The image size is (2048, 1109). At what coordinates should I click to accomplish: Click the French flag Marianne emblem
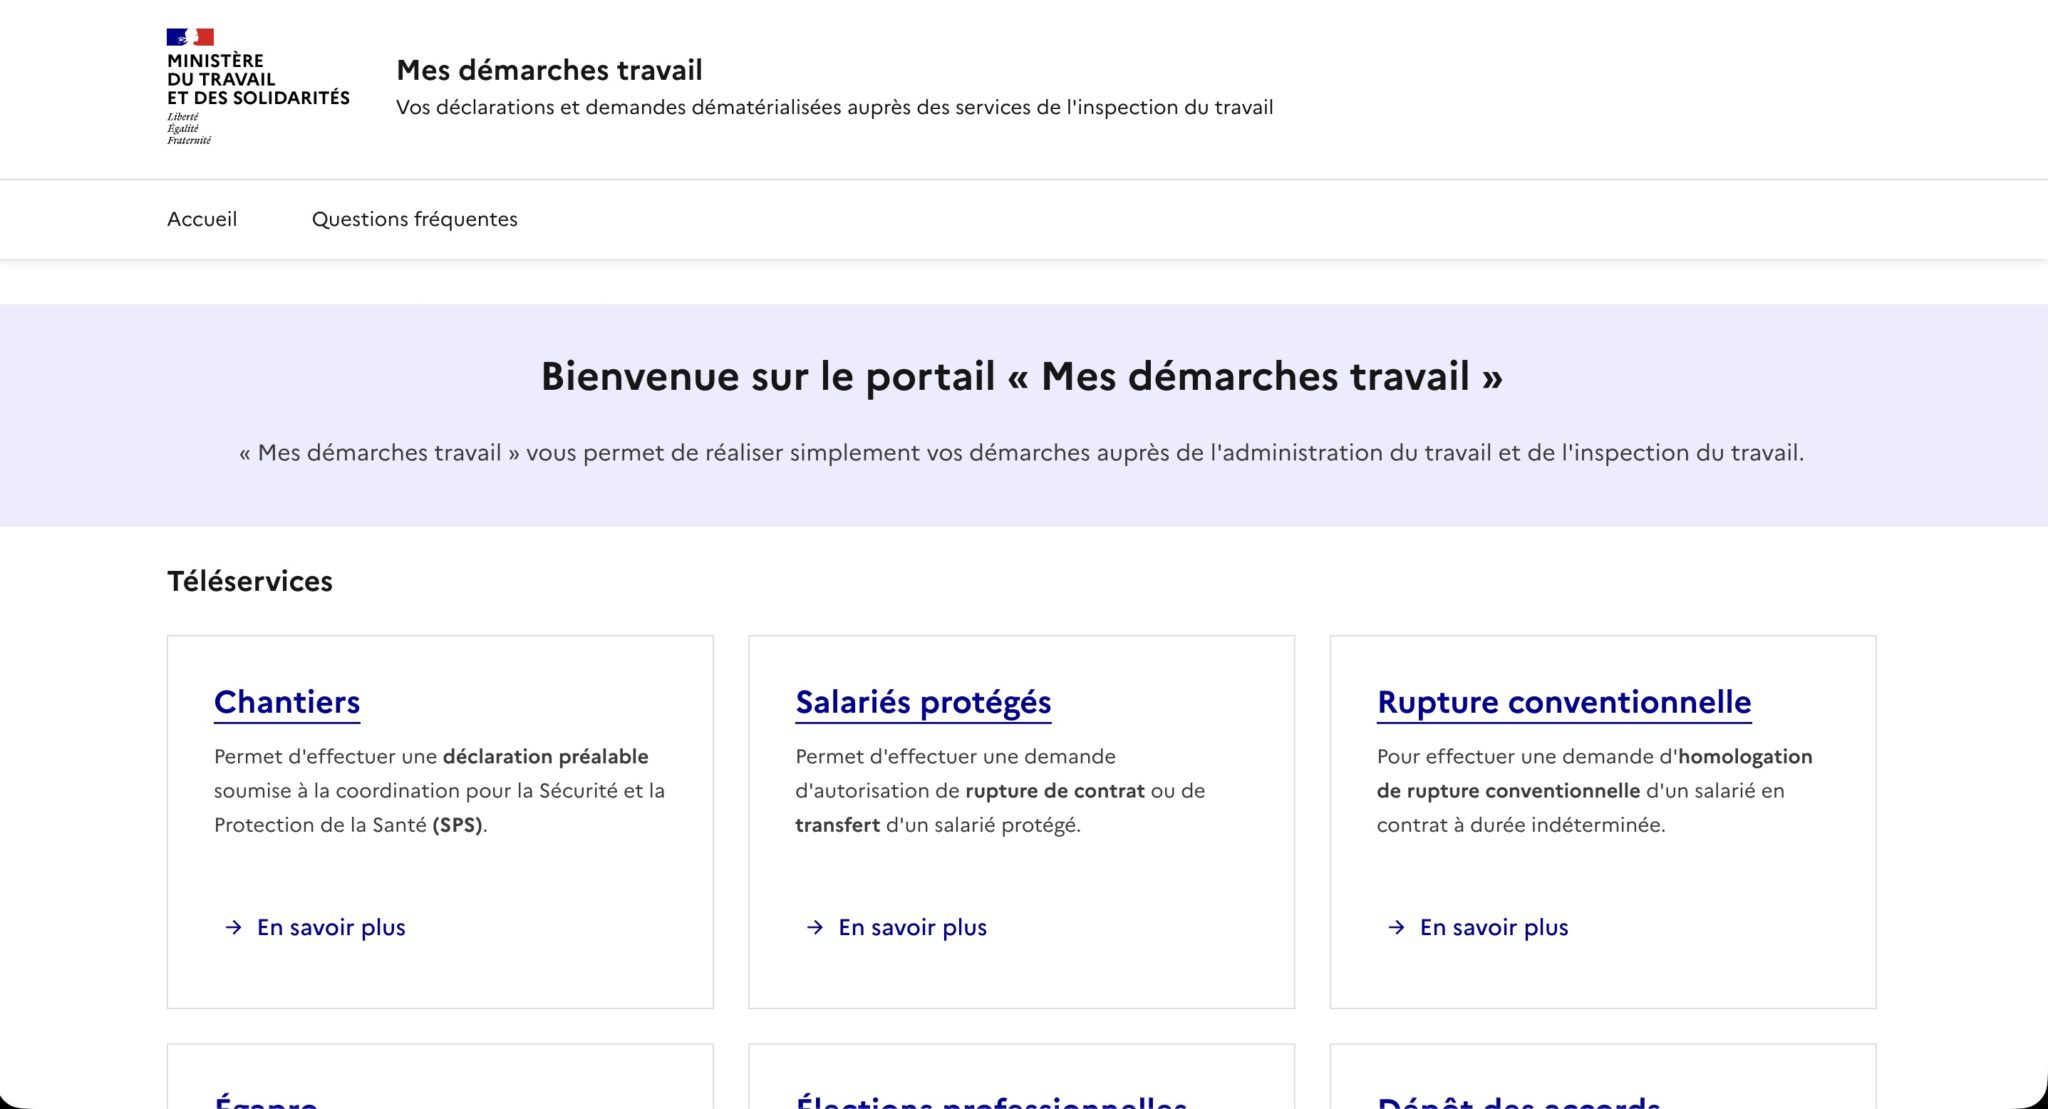pos(190,37)
